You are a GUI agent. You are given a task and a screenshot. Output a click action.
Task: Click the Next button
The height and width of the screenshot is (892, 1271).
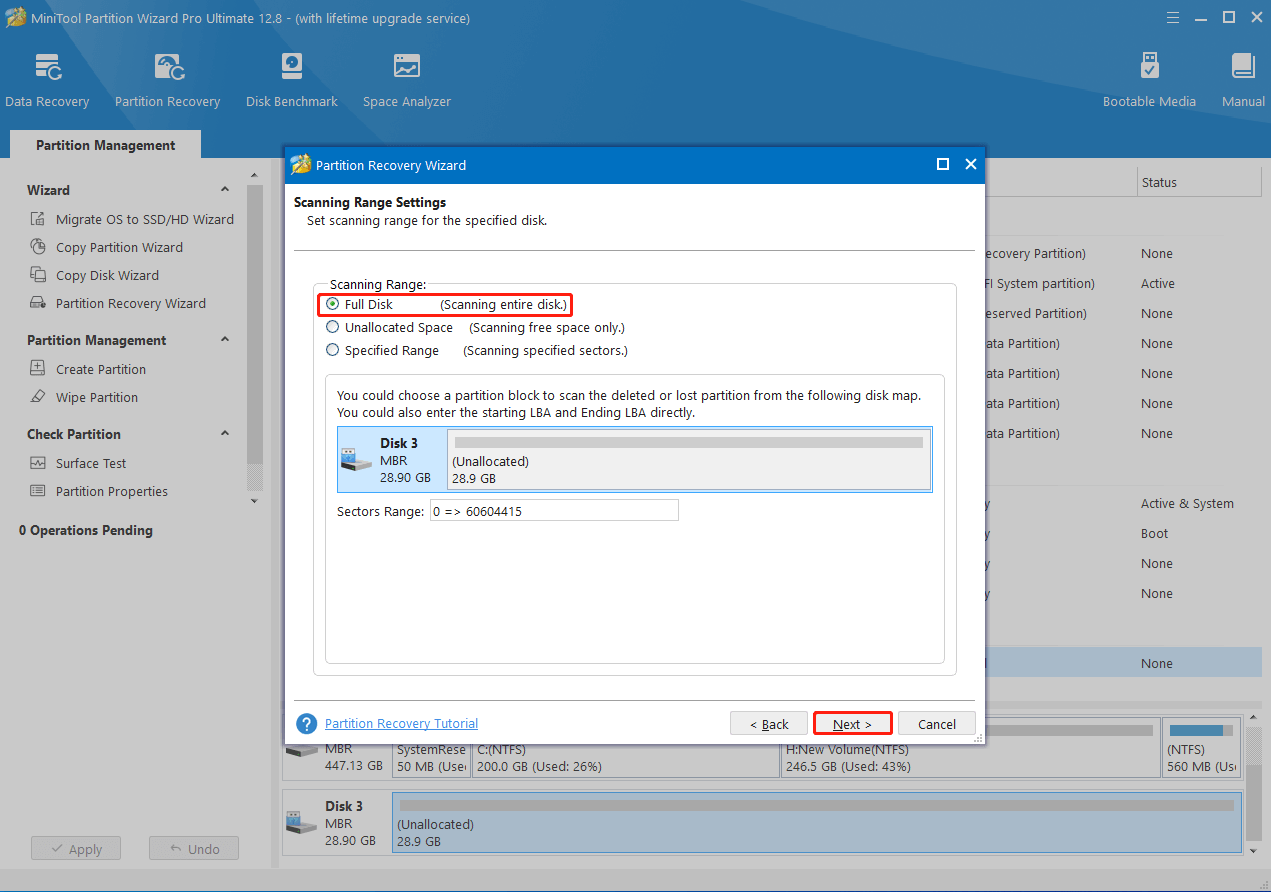[x=852, y=724]
